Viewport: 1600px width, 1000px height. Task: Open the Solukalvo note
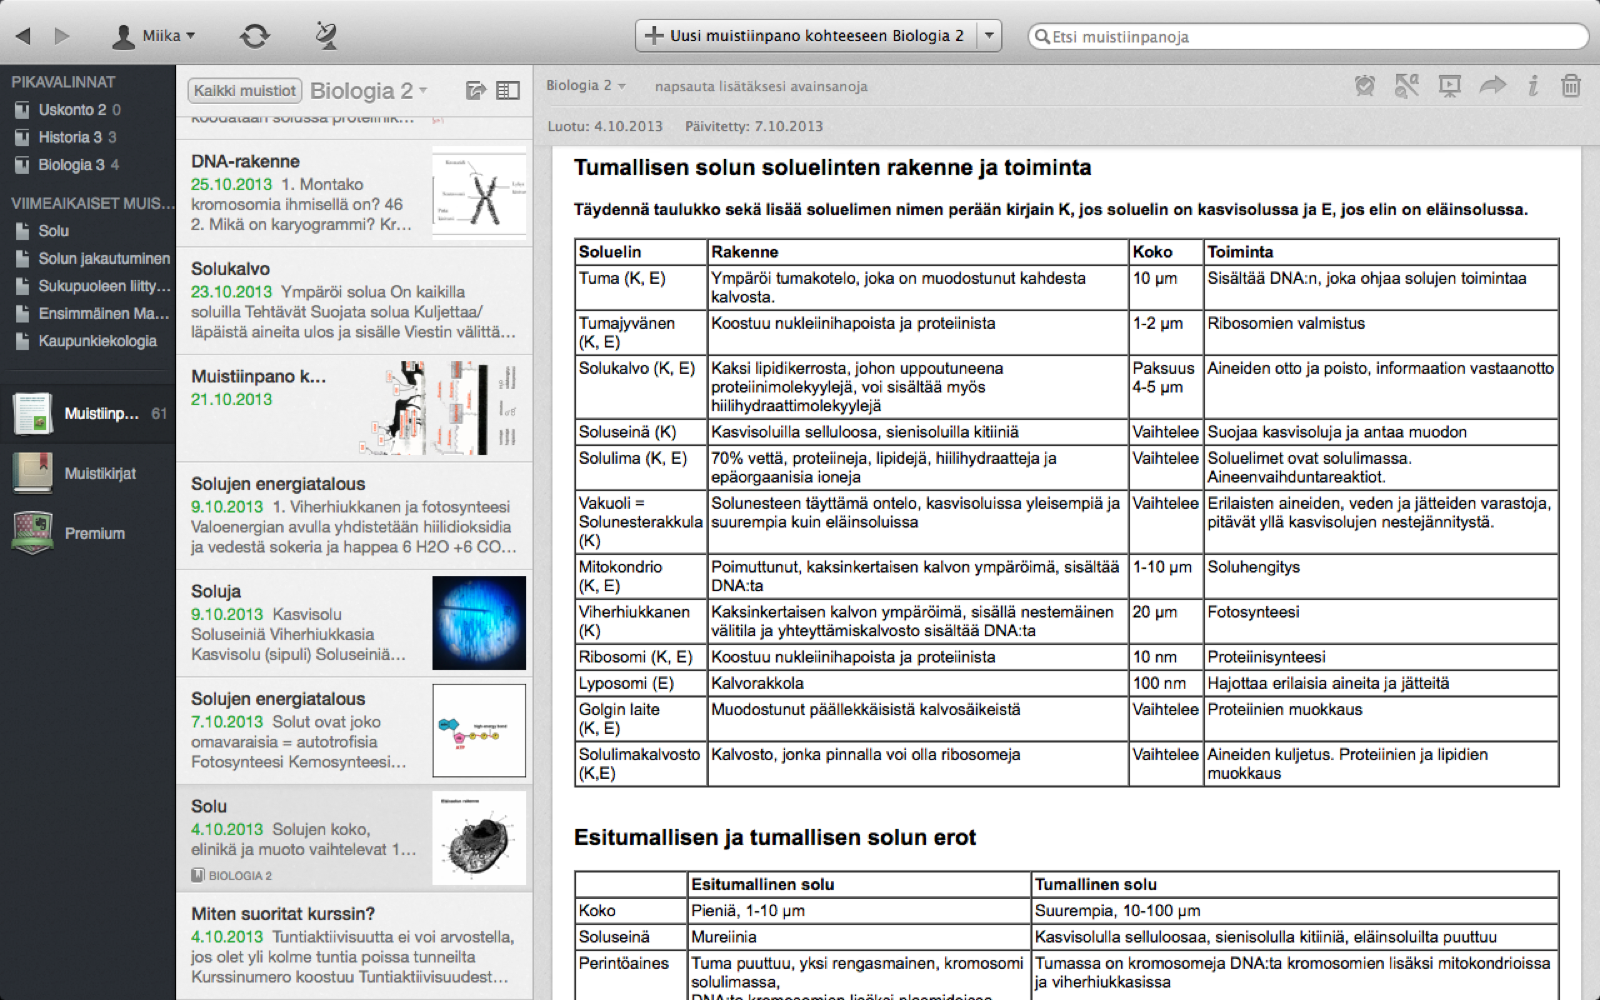(x=354, y=301)
